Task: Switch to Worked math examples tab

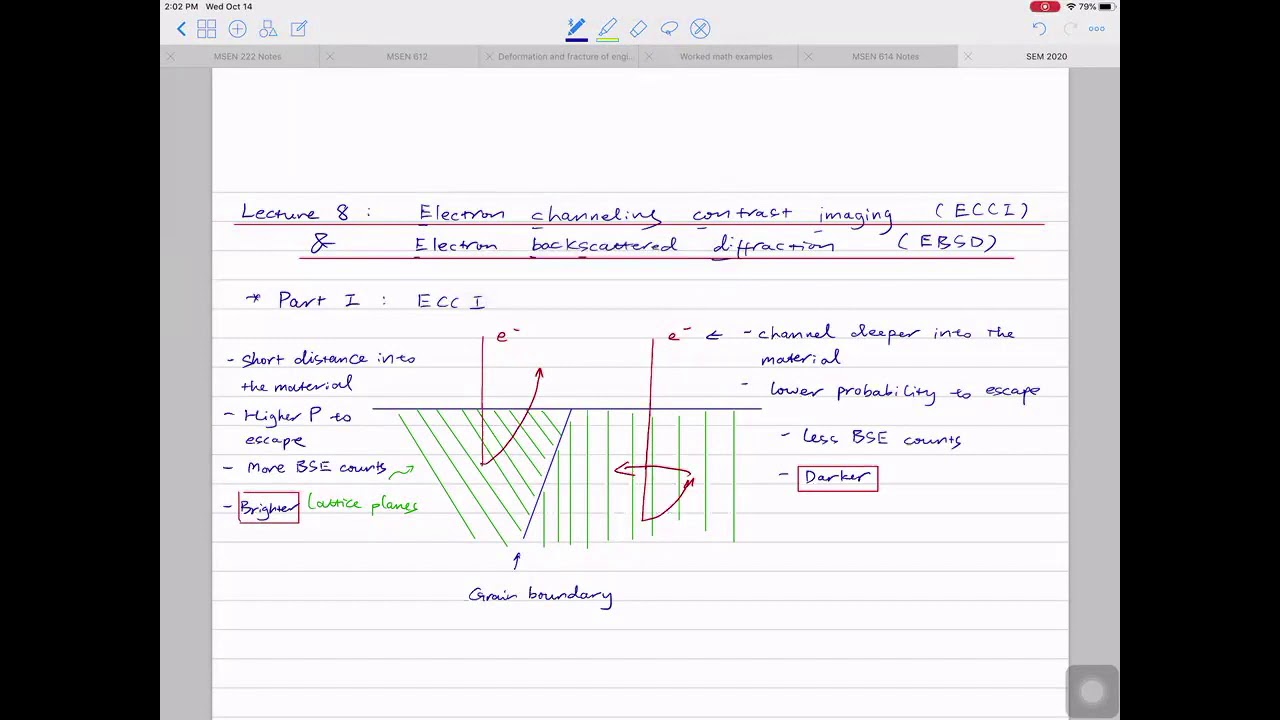Action: pyautogui.click(x=726, y=57)
